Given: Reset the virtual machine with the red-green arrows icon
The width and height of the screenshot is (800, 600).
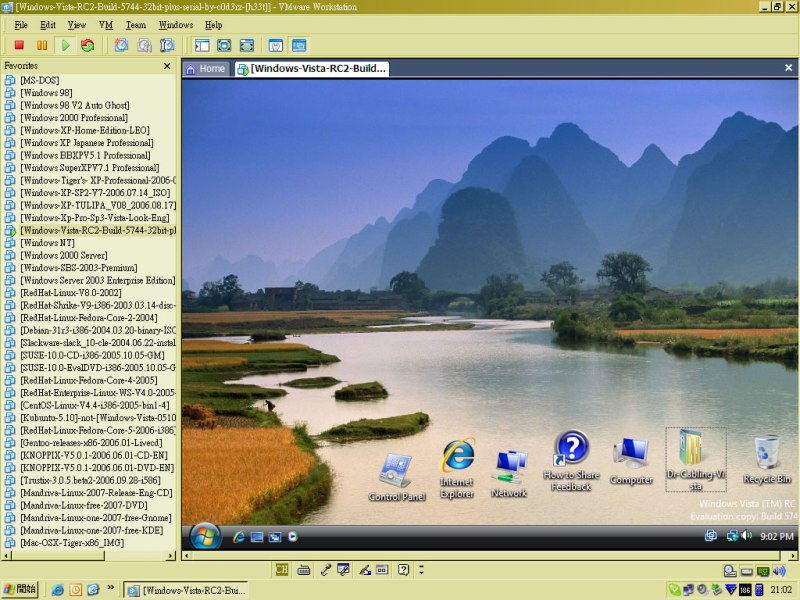Looking at the screenshot, I should tap(88, 45).
